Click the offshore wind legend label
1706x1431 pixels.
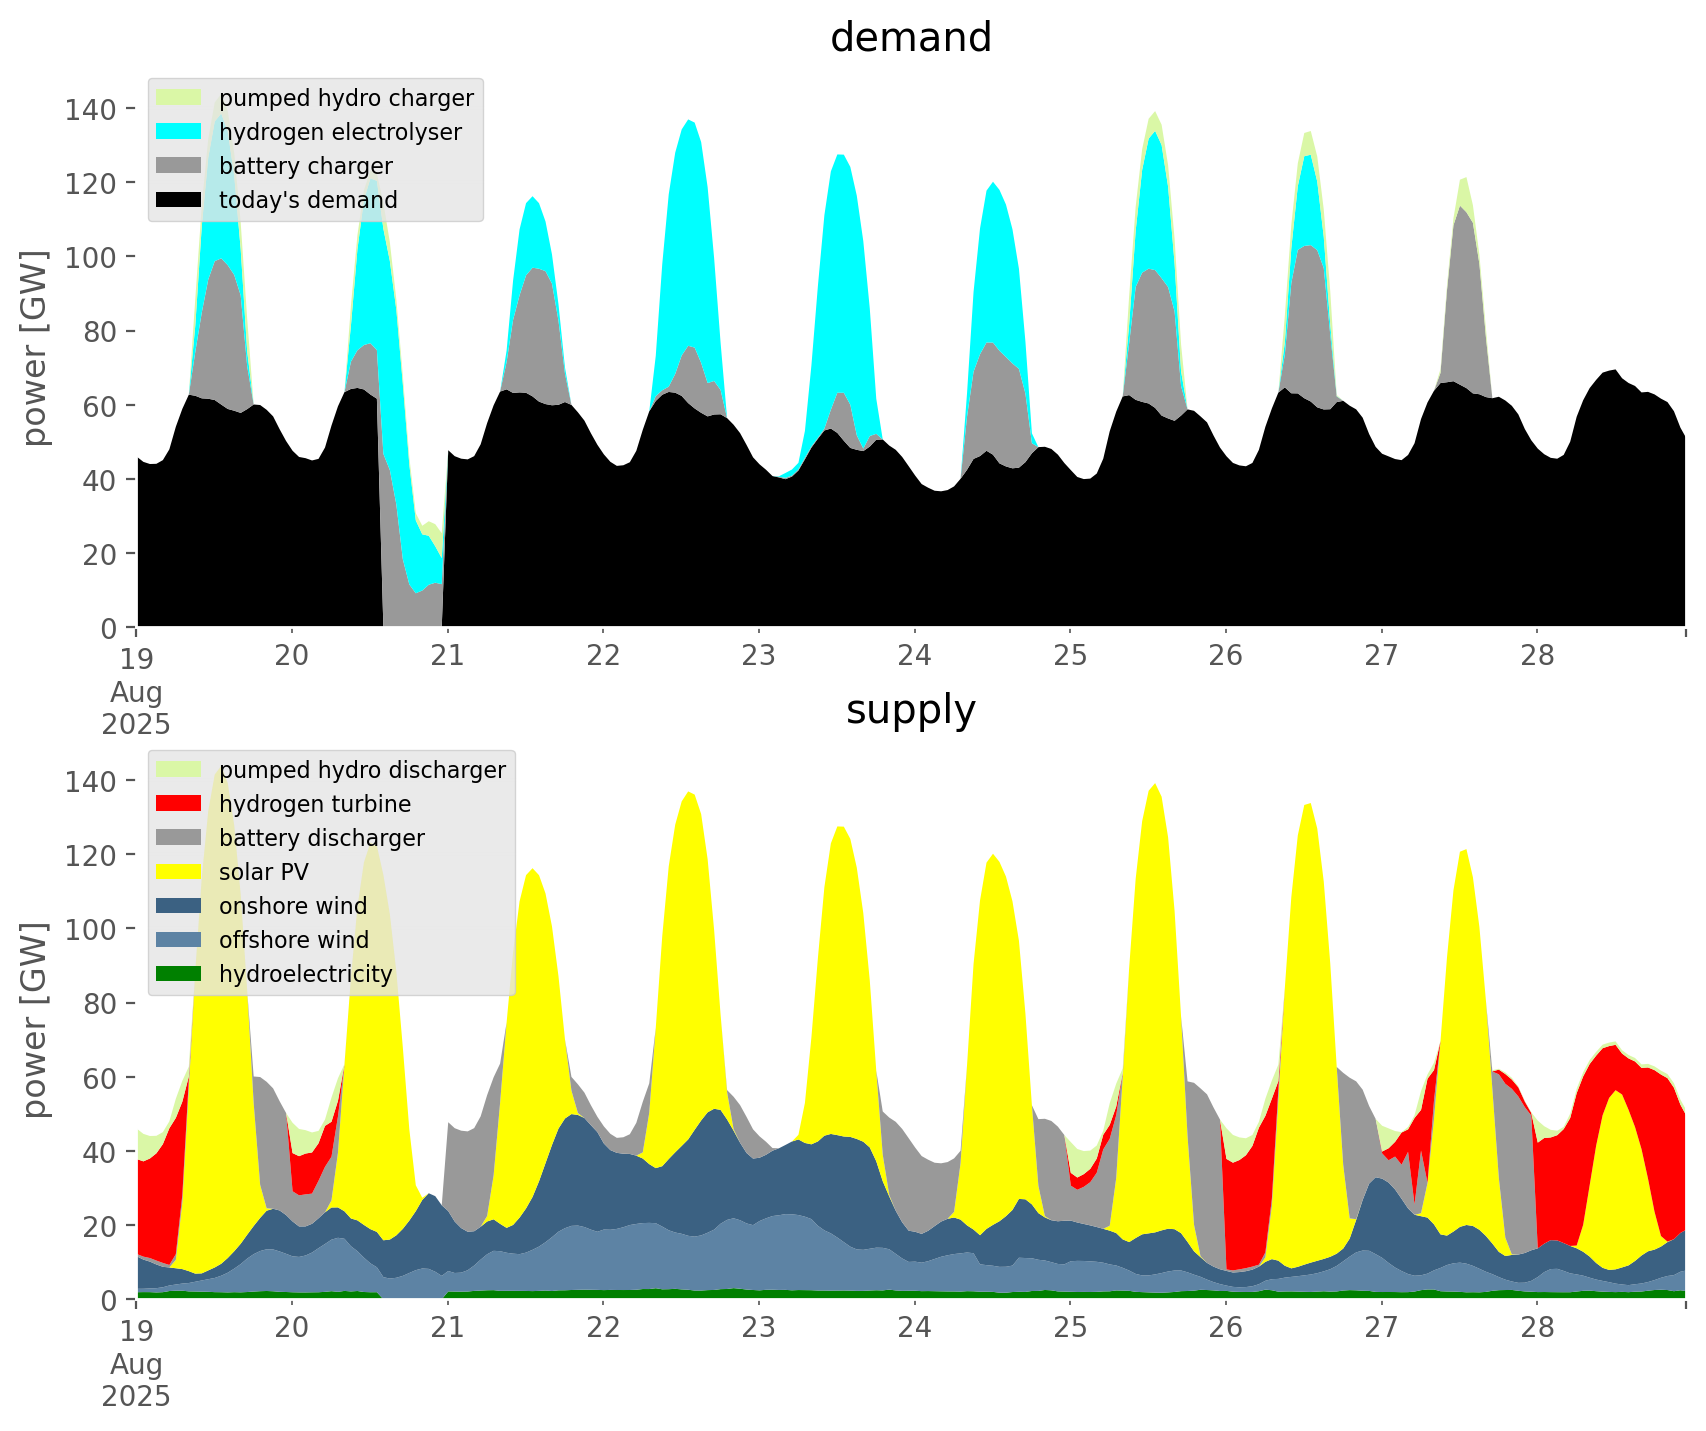coord(293,940)
